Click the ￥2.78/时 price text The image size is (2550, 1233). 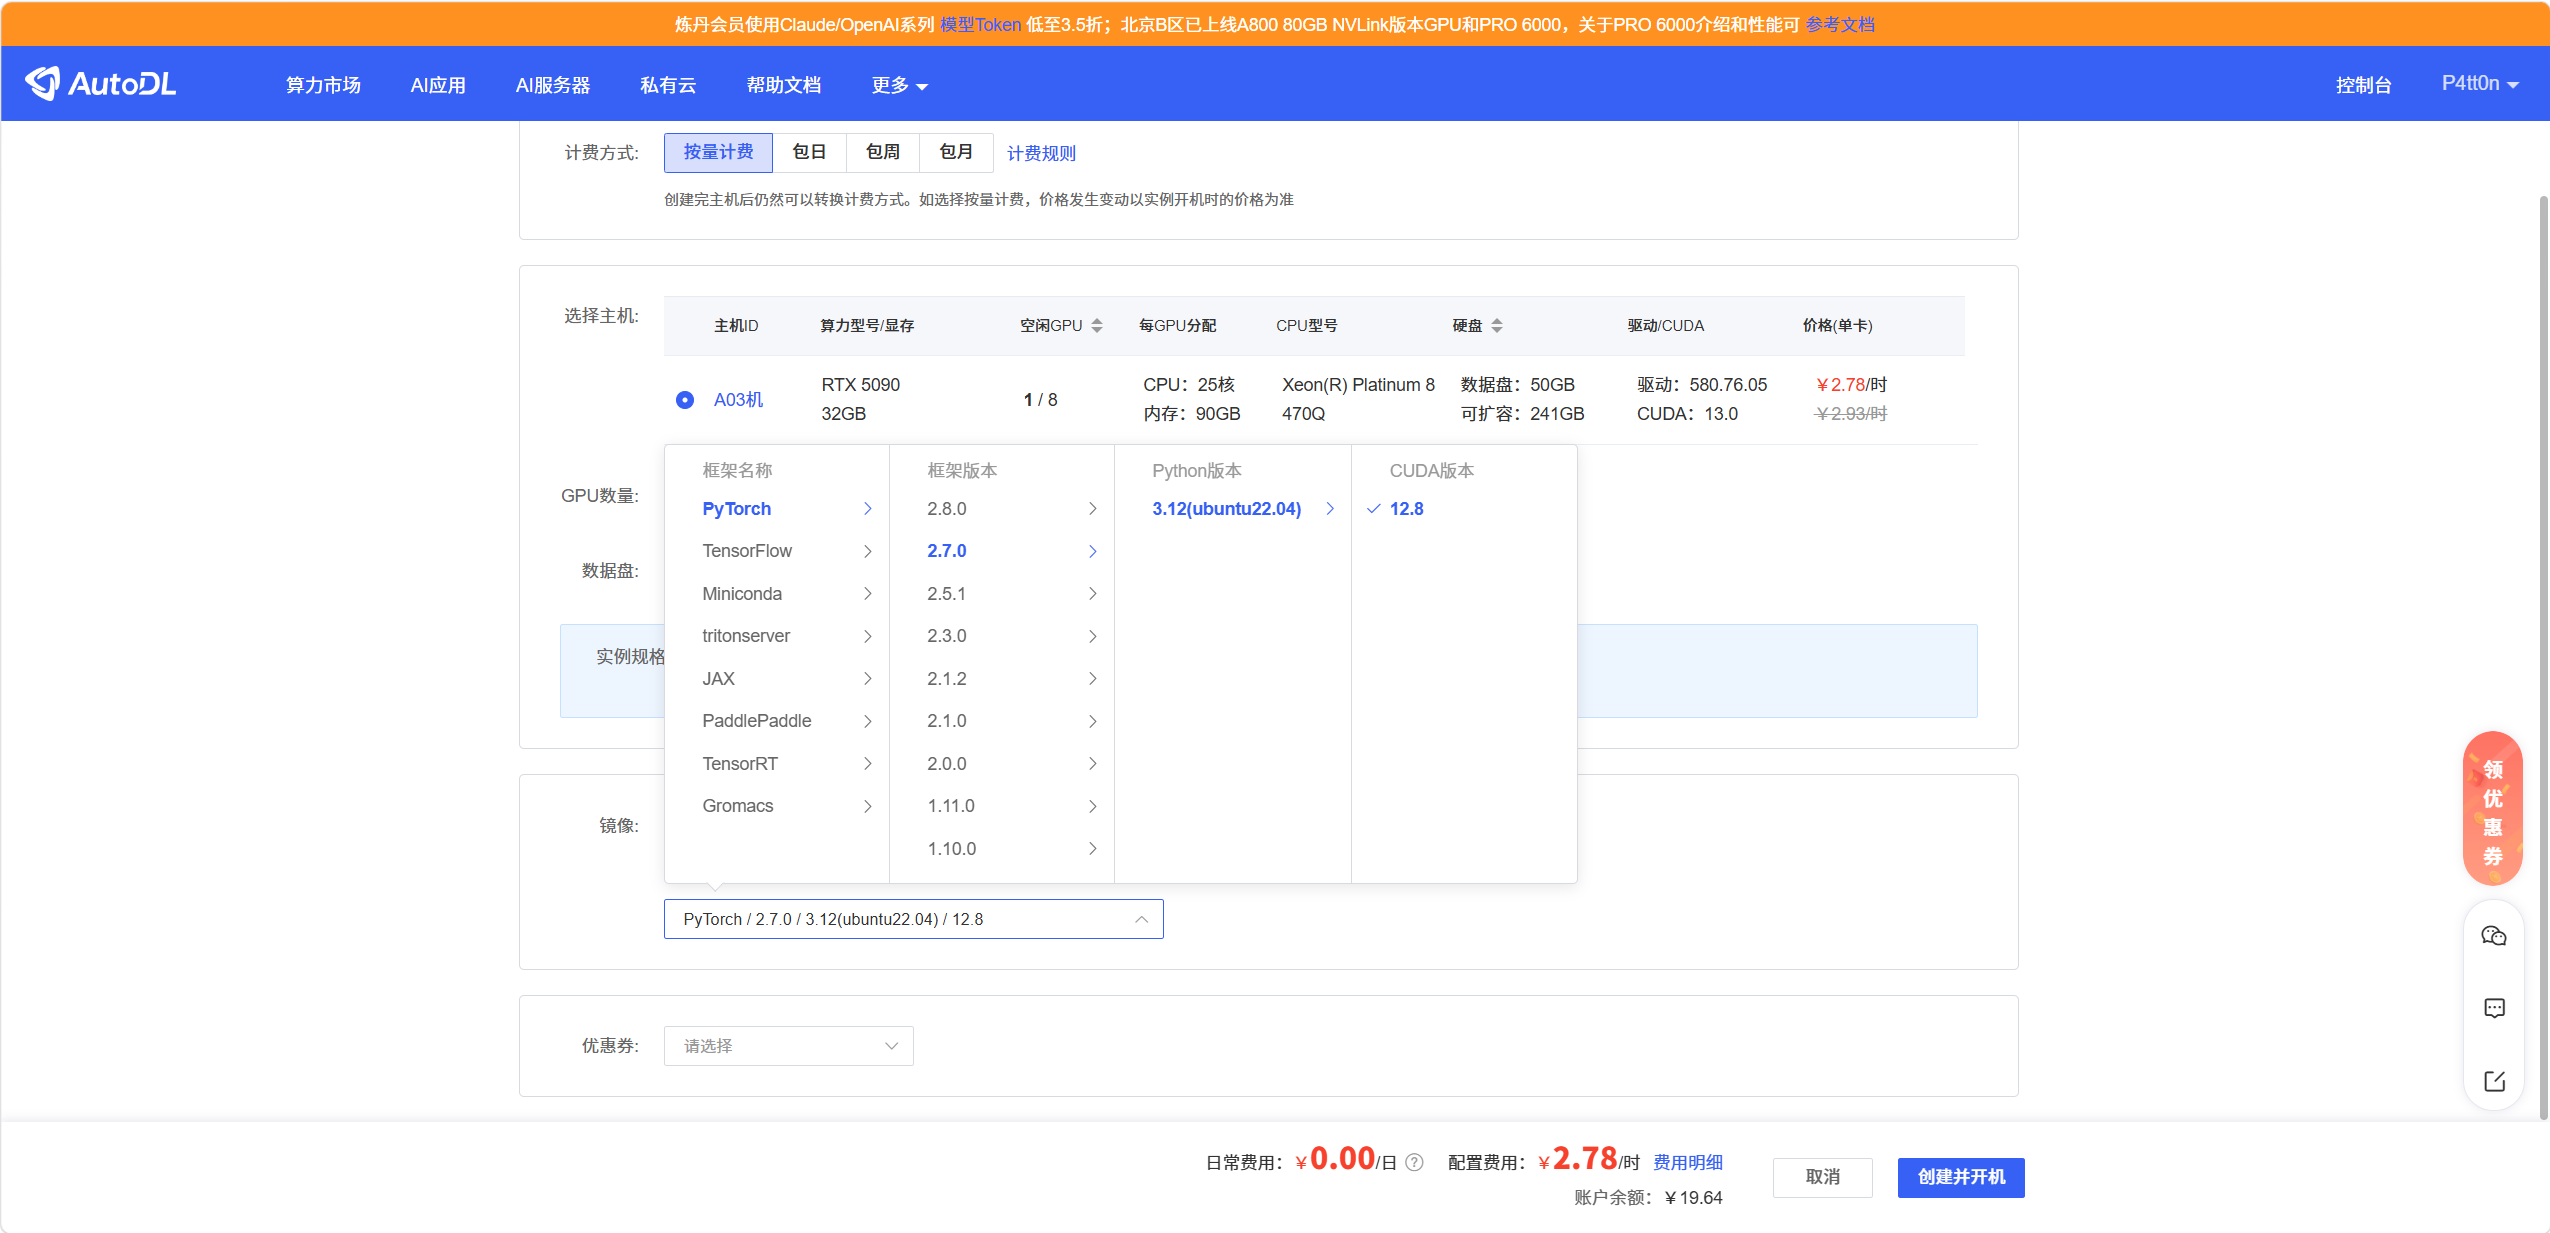tap(1851, 385)
